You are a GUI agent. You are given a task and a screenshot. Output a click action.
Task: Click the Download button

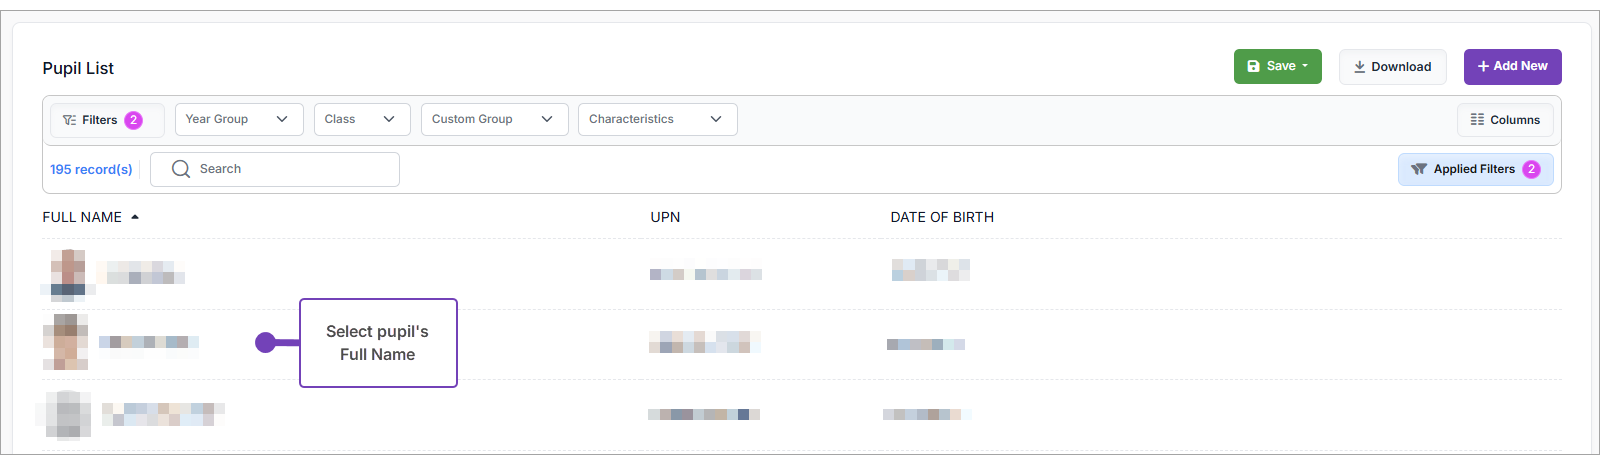click(x=1392, y=67)
